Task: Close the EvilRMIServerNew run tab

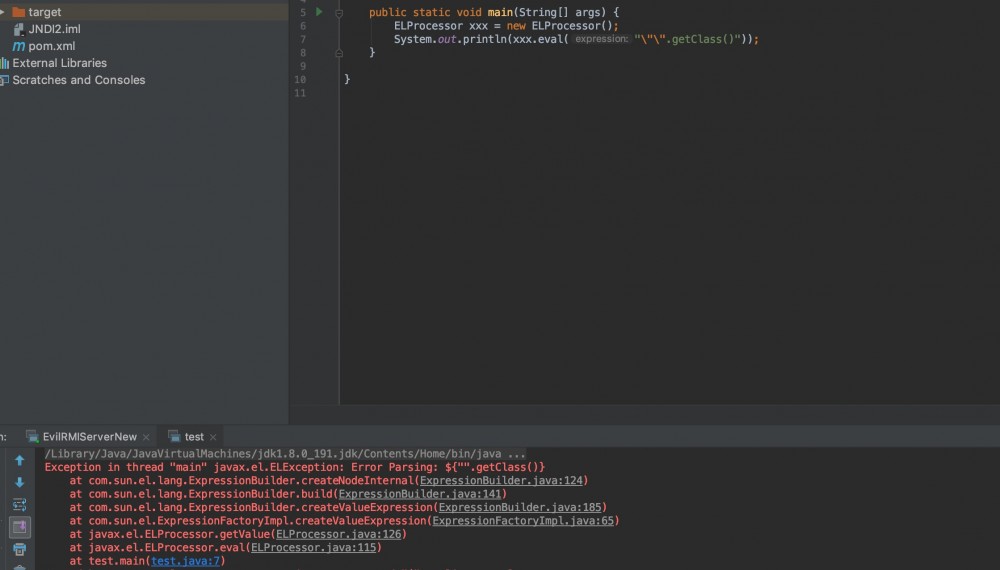Action: point(146,437)
